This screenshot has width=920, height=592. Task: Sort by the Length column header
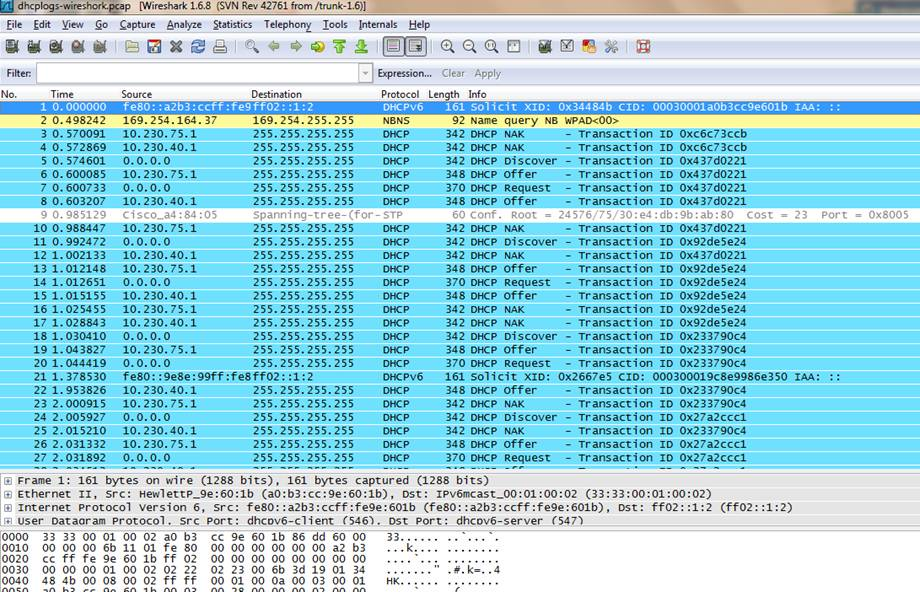[444, 94]
